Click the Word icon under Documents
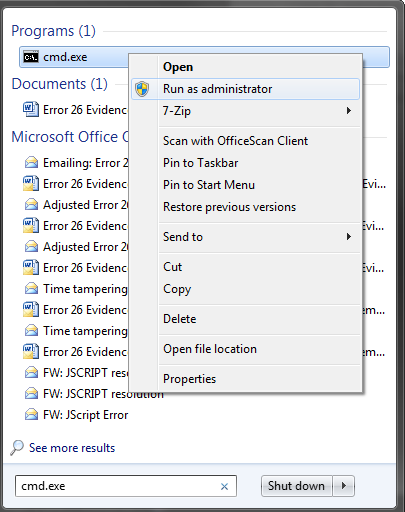Viewport: 405px width, 512px height. click(31, 109)
